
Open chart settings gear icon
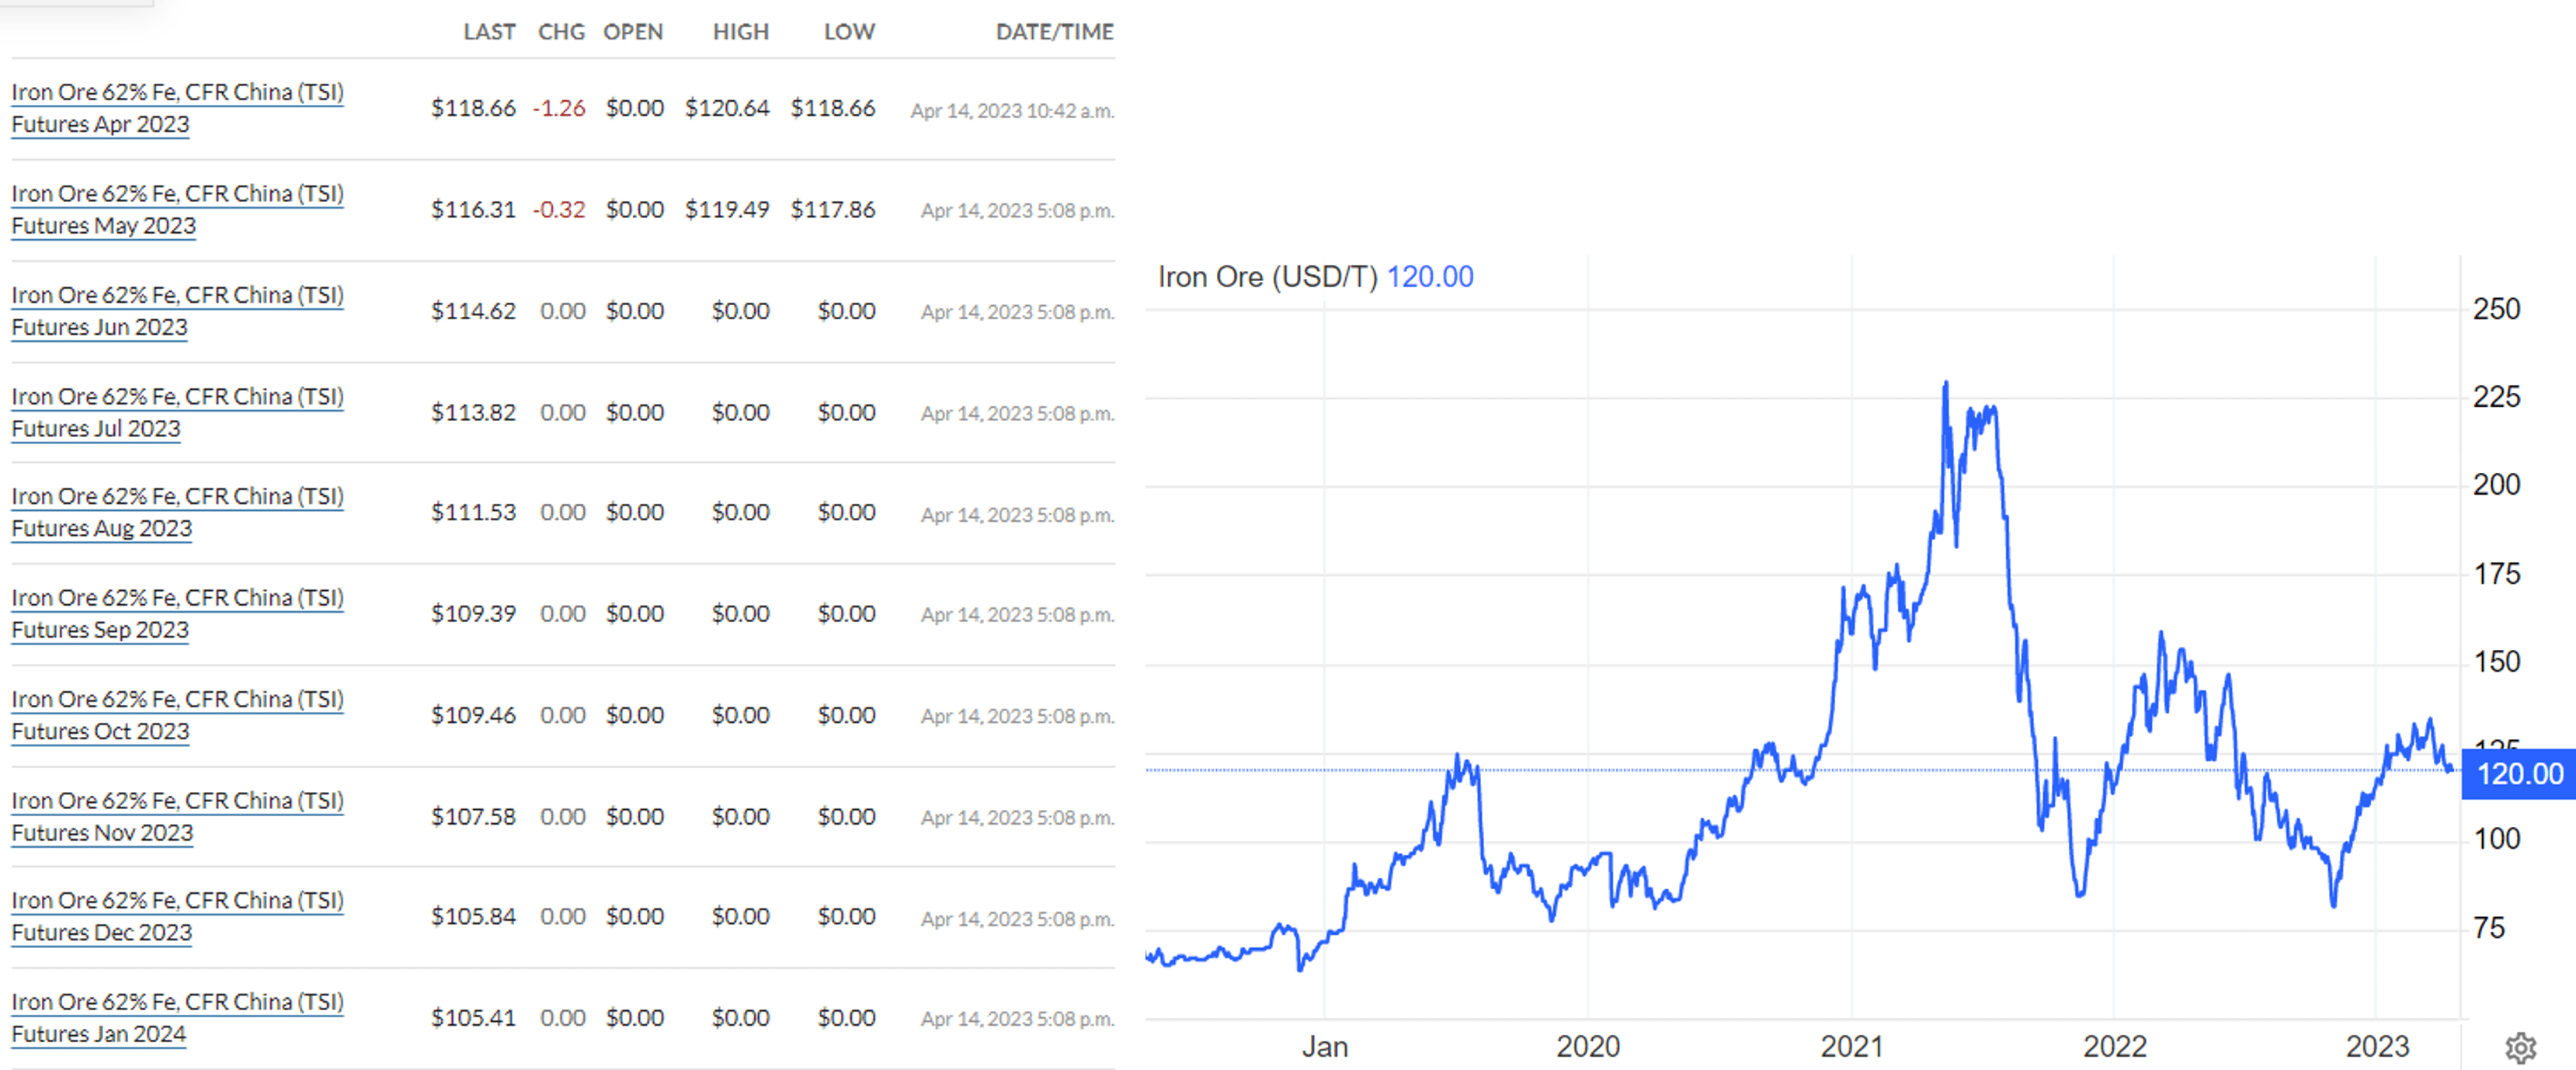point(2520,1047)
